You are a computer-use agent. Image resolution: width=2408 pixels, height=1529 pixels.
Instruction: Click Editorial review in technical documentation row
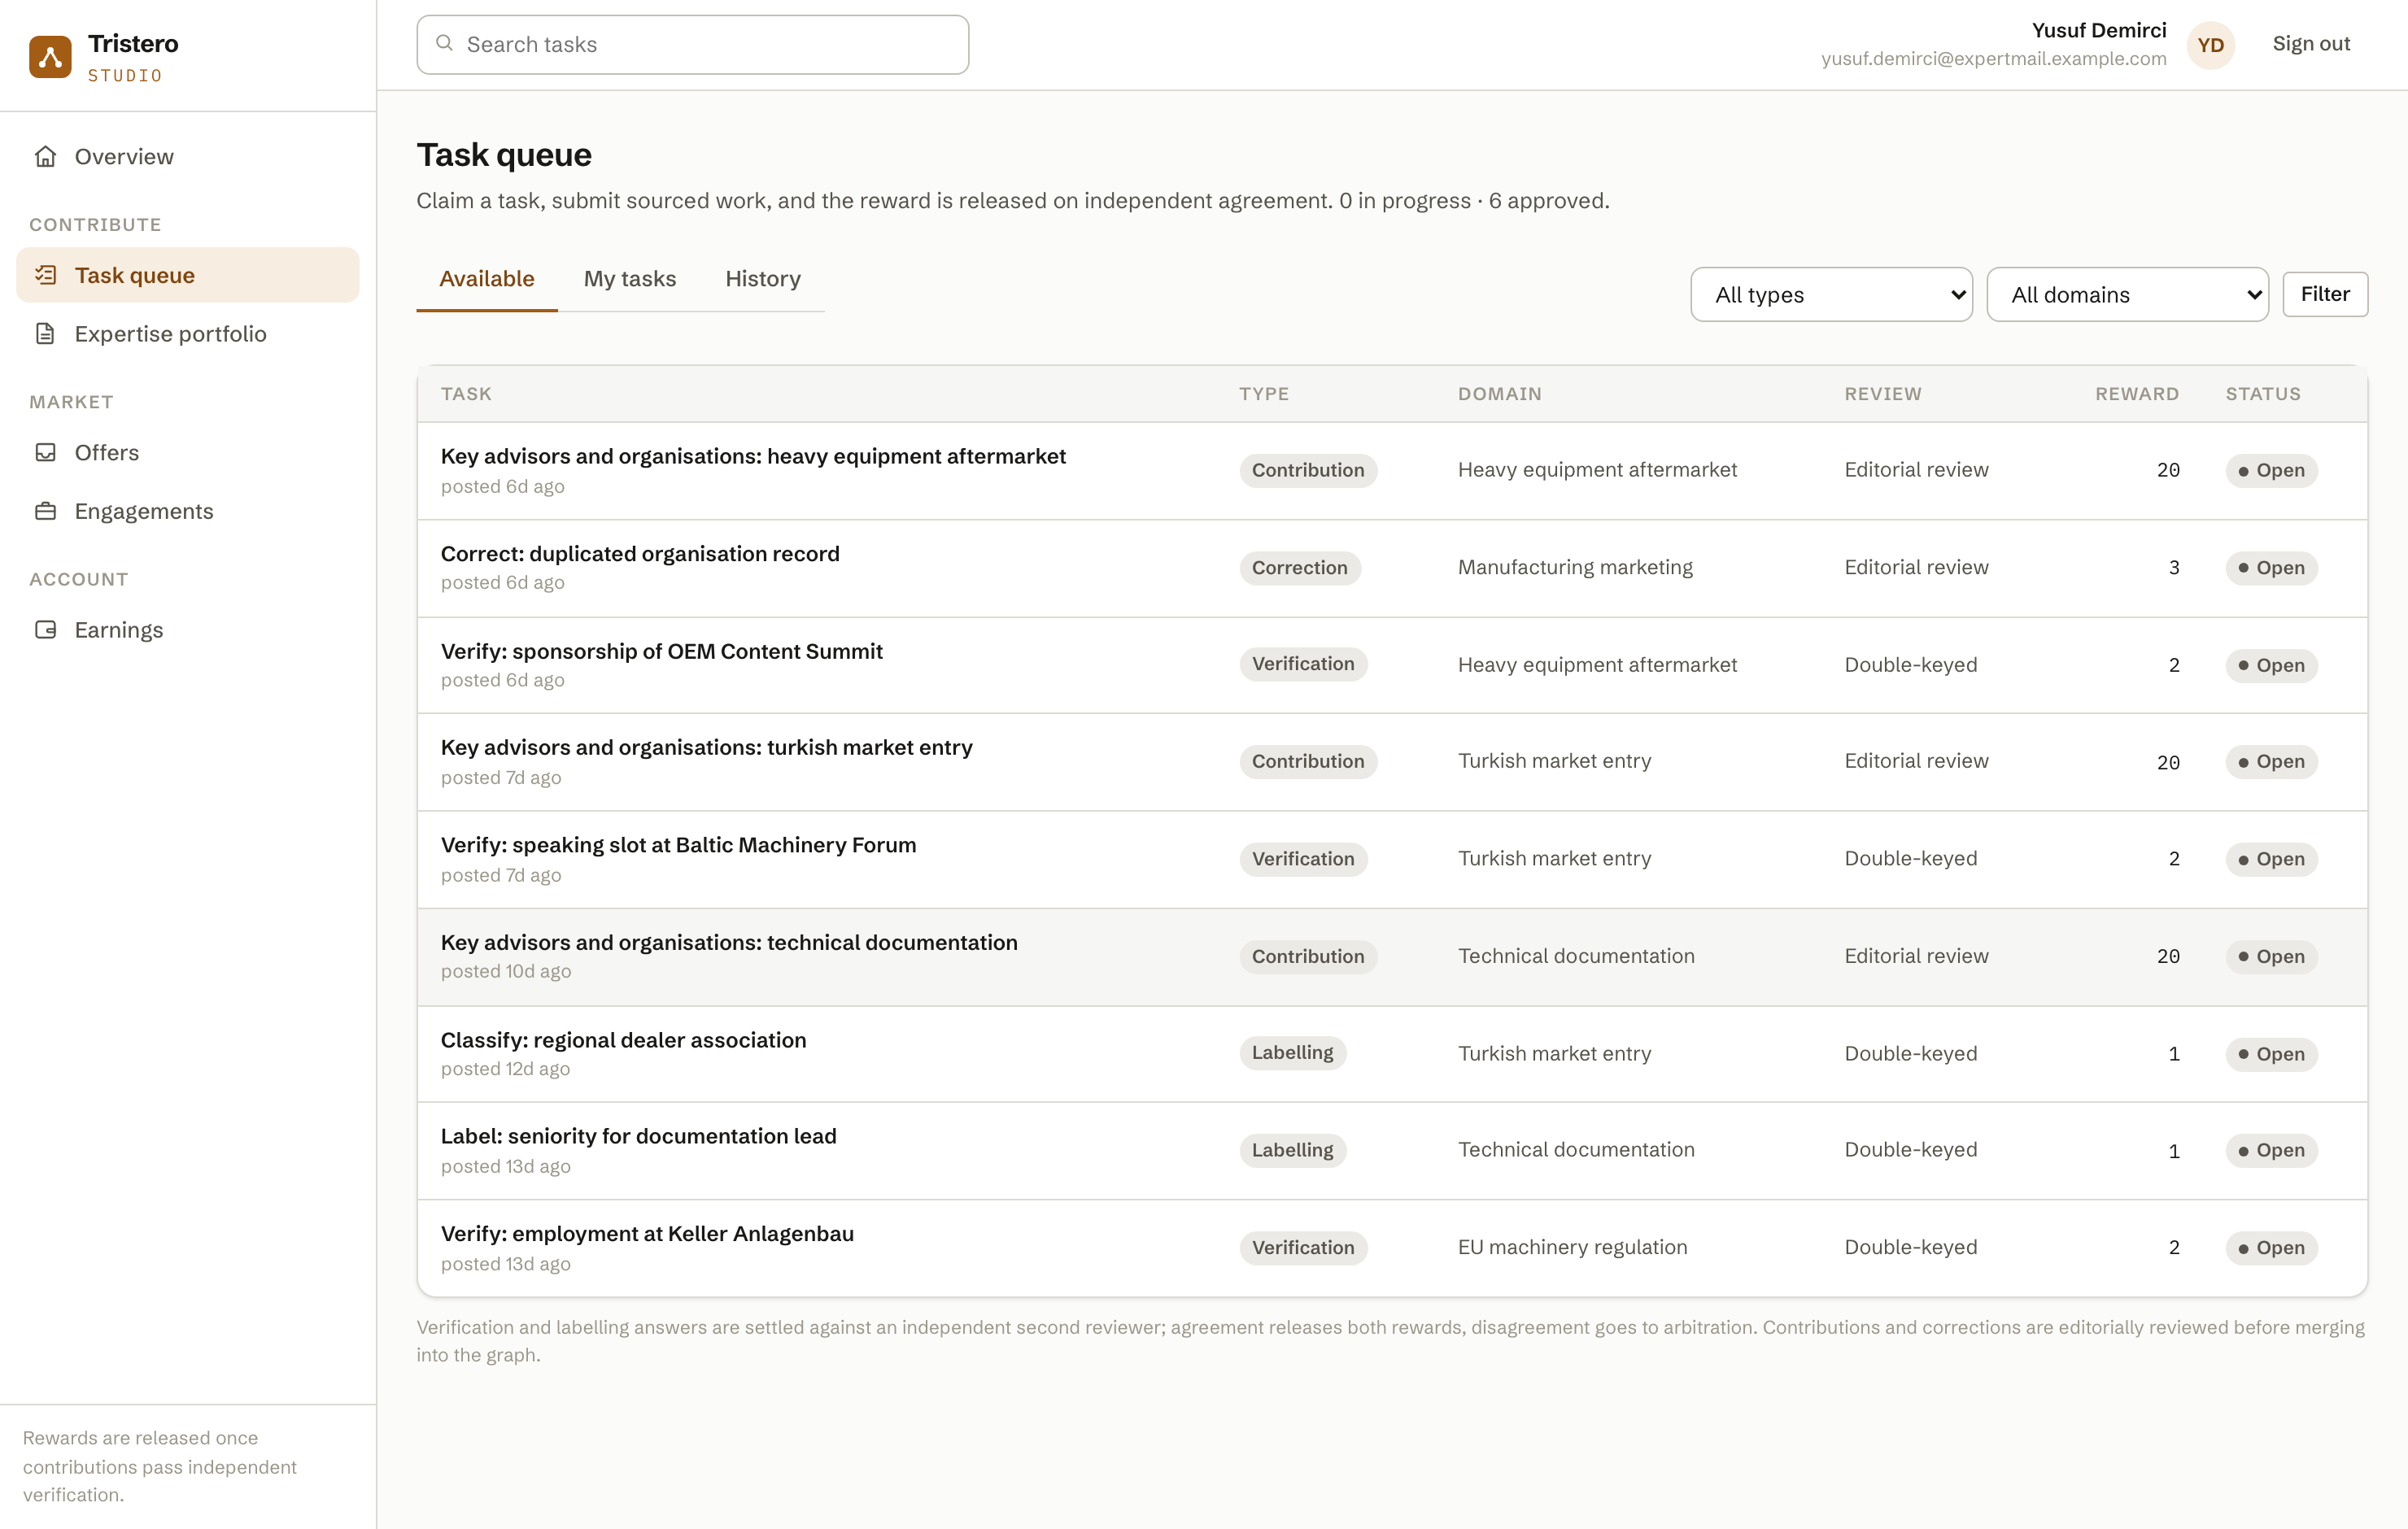click(x=1916, y=956)
